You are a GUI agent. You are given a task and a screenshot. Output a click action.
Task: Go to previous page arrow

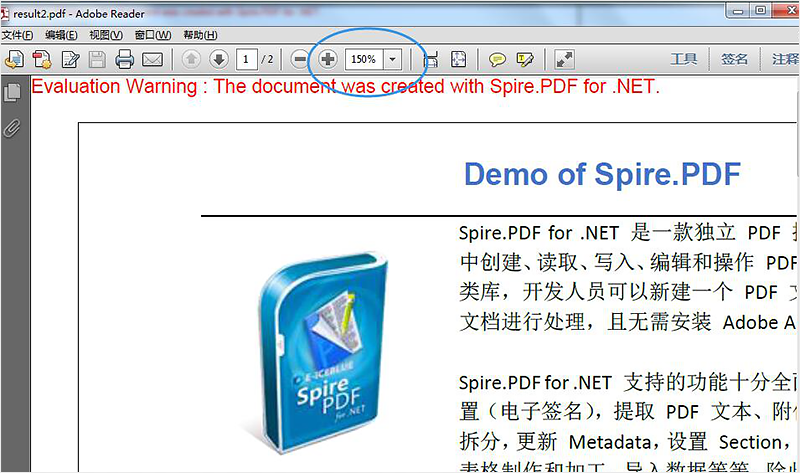[x=191, y=60]
